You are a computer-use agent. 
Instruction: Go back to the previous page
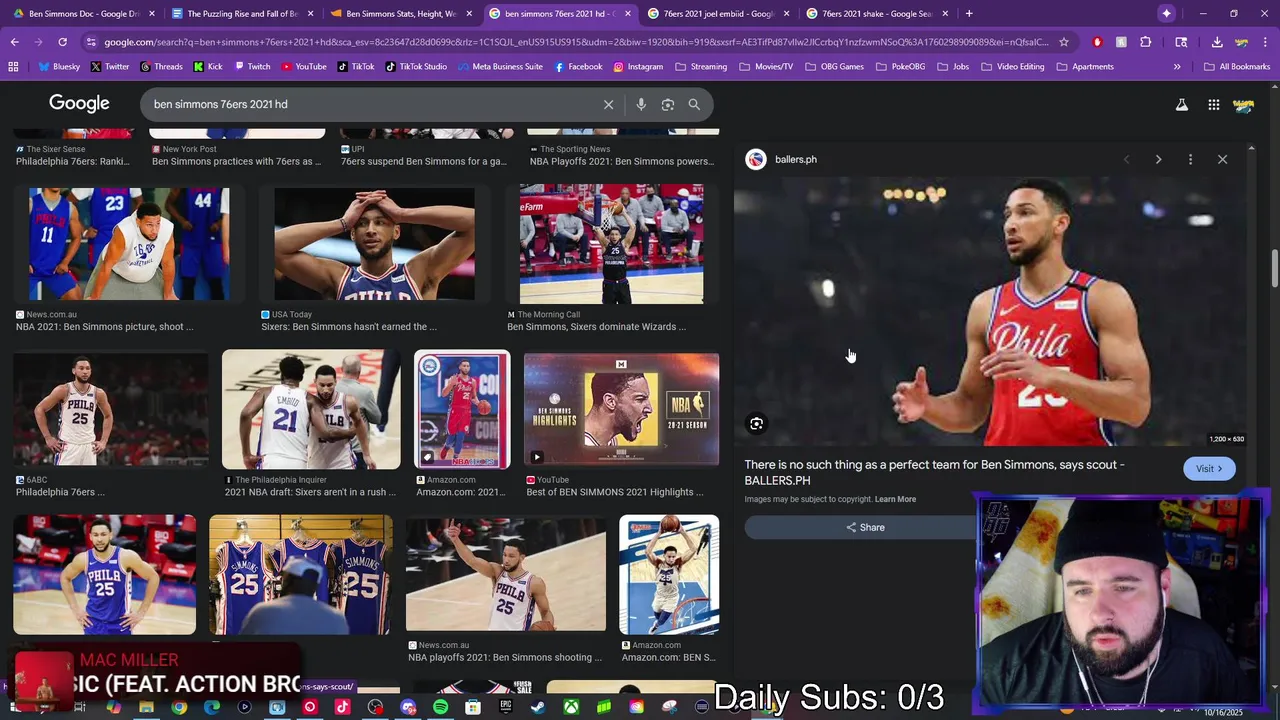14,42
